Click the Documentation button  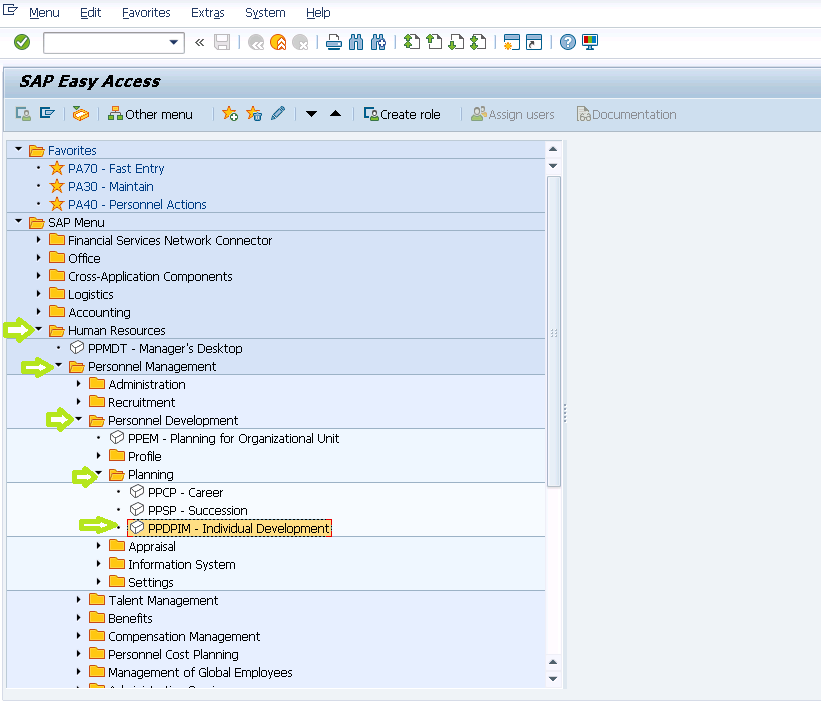tap(626, 114)
